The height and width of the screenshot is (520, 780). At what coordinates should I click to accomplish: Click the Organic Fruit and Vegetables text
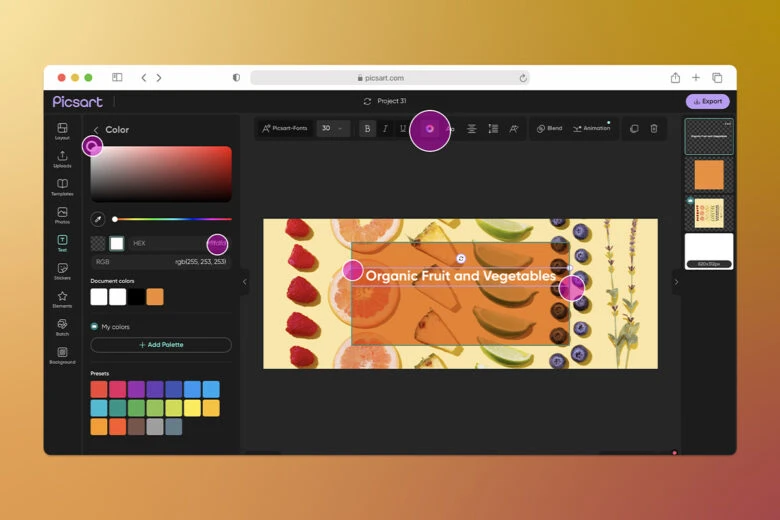tap(460, 276)
